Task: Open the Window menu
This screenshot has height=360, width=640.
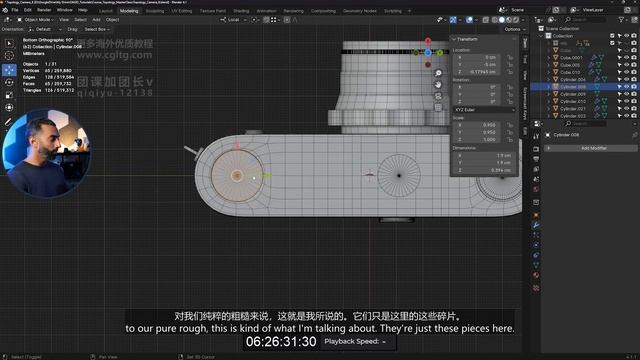Action: (x=64, y=10)
